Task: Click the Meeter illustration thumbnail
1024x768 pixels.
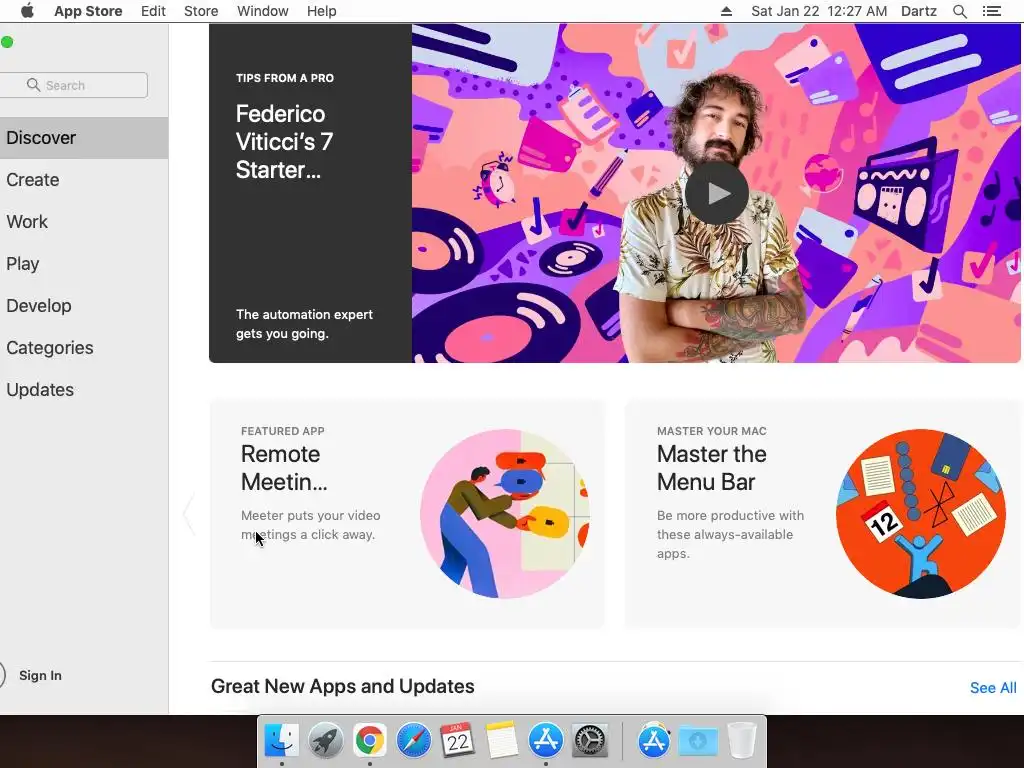Action: click(504, 513)
